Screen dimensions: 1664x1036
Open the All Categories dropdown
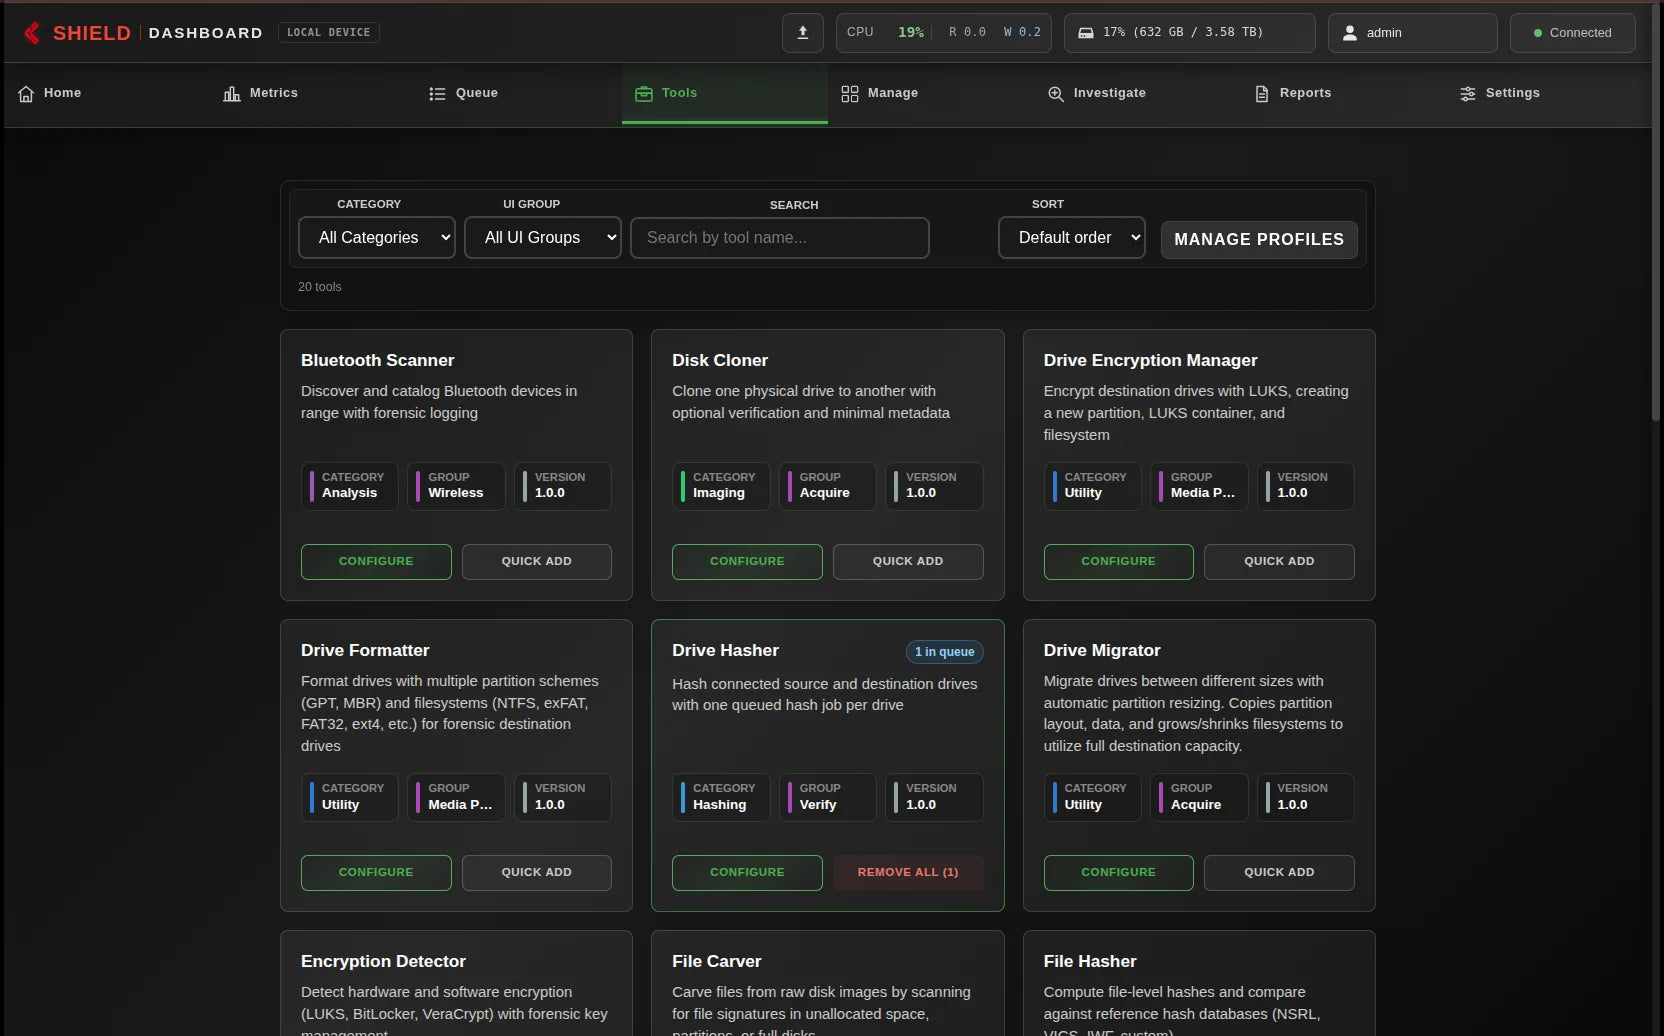tap(377, 238)
